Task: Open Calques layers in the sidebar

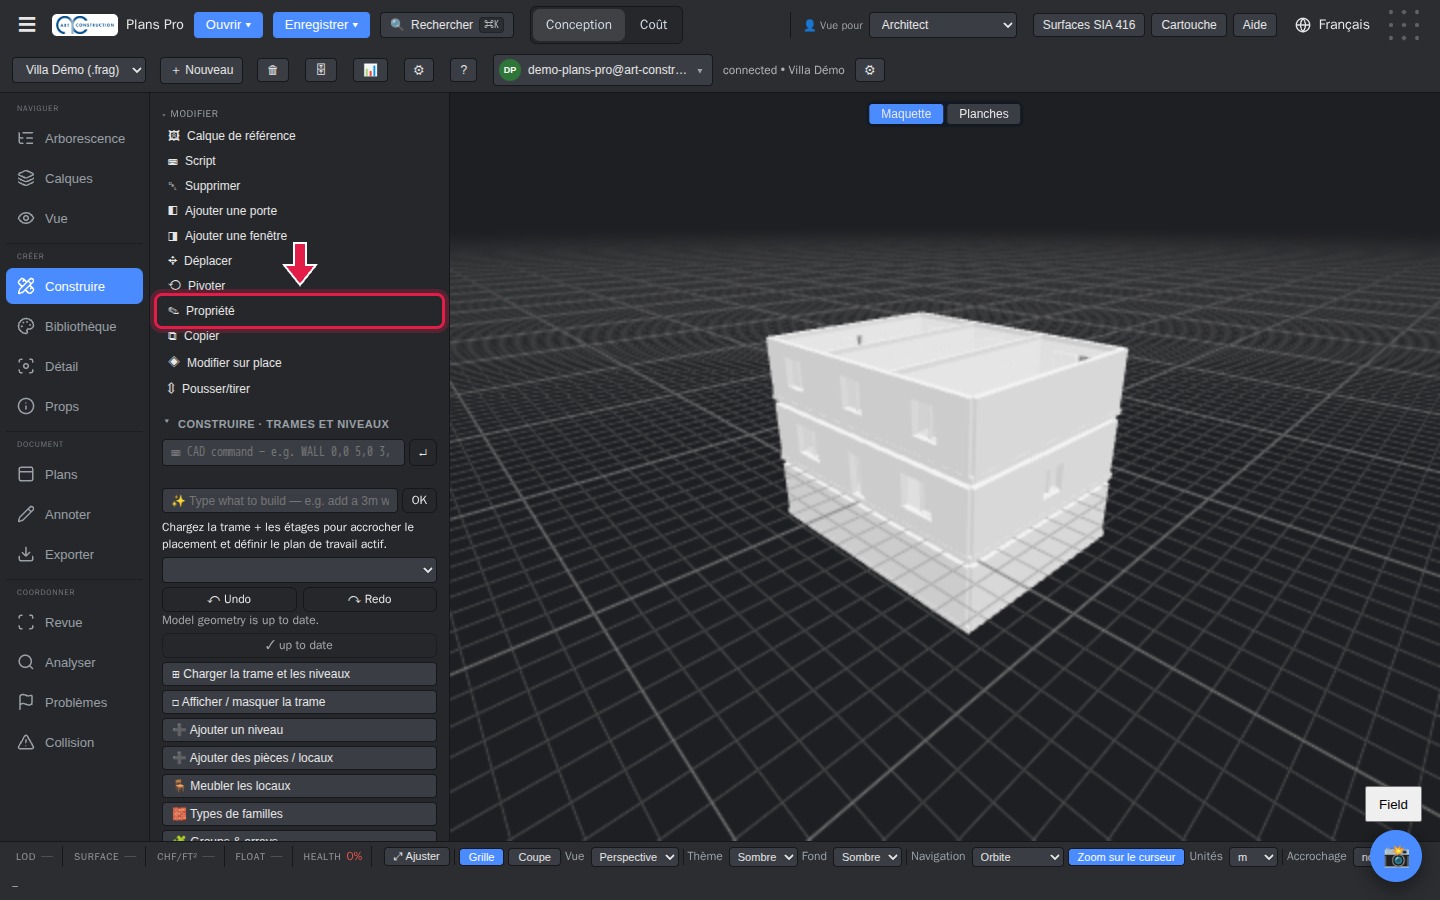Action: (x=75, y=179)
